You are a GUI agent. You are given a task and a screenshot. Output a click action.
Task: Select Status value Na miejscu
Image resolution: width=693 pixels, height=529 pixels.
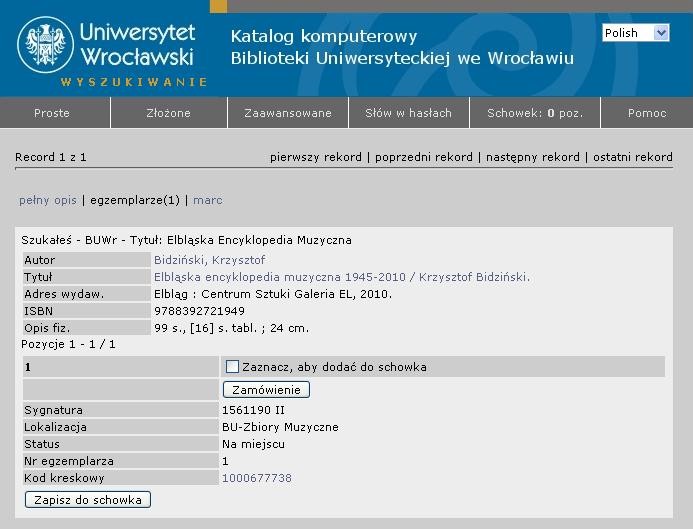[x=253, y=444]
